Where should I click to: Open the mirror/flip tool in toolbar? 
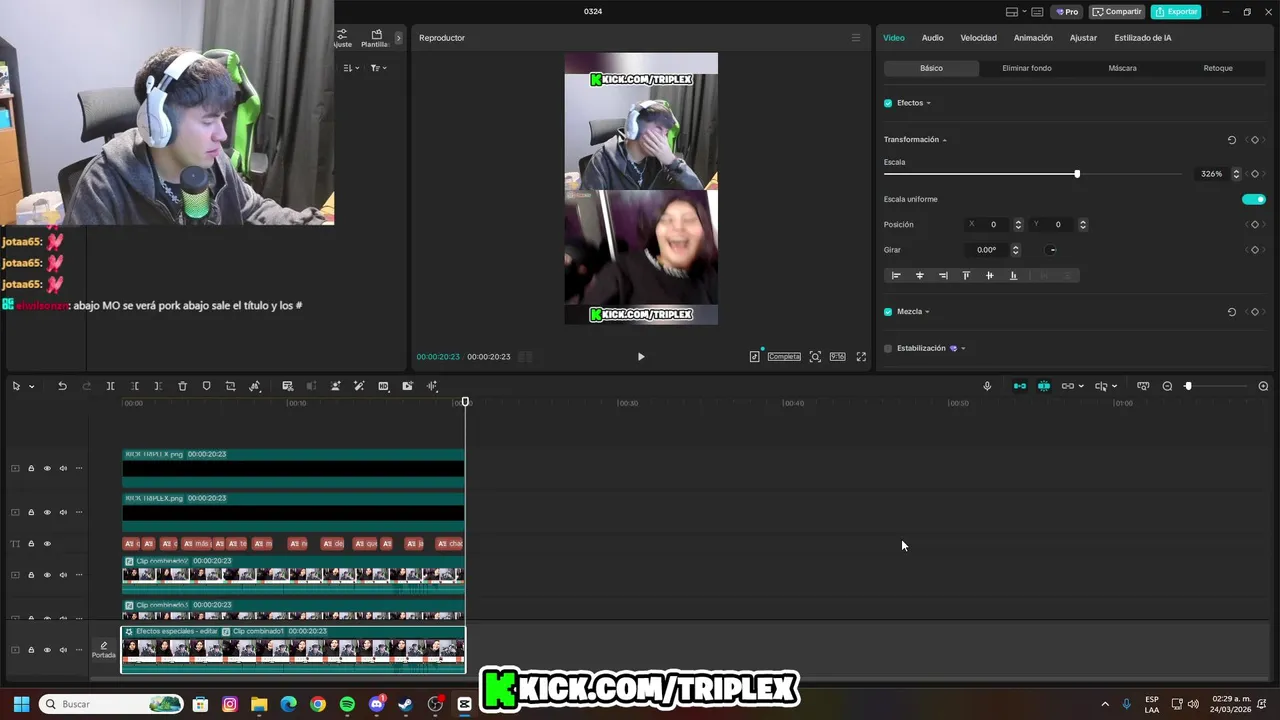coord(255,386)
